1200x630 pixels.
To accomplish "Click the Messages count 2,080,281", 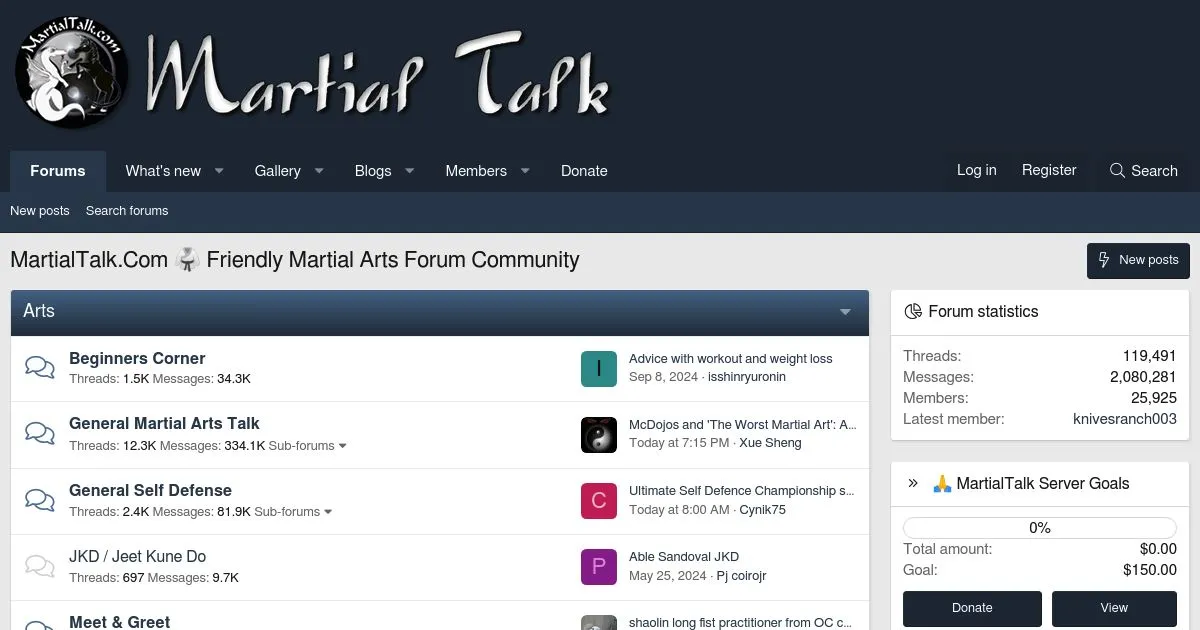I will 1143,377.
